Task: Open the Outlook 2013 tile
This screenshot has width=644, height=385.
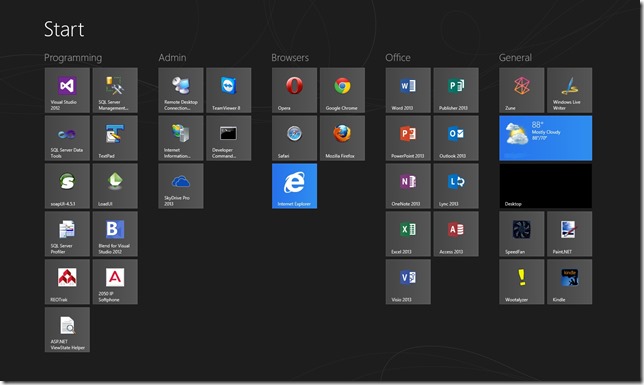Action: click(456, 138)
